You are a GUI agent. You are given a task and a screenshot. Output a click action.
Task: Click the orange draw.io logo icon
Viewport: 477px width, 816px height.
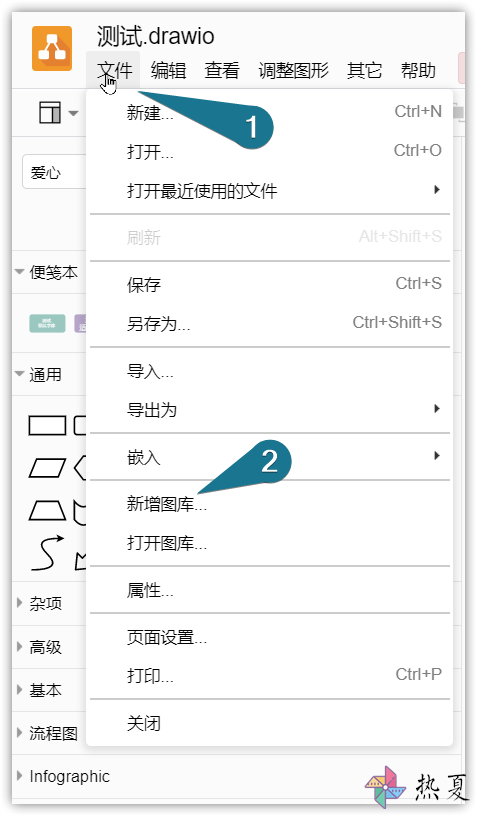[x=52, y=48]
